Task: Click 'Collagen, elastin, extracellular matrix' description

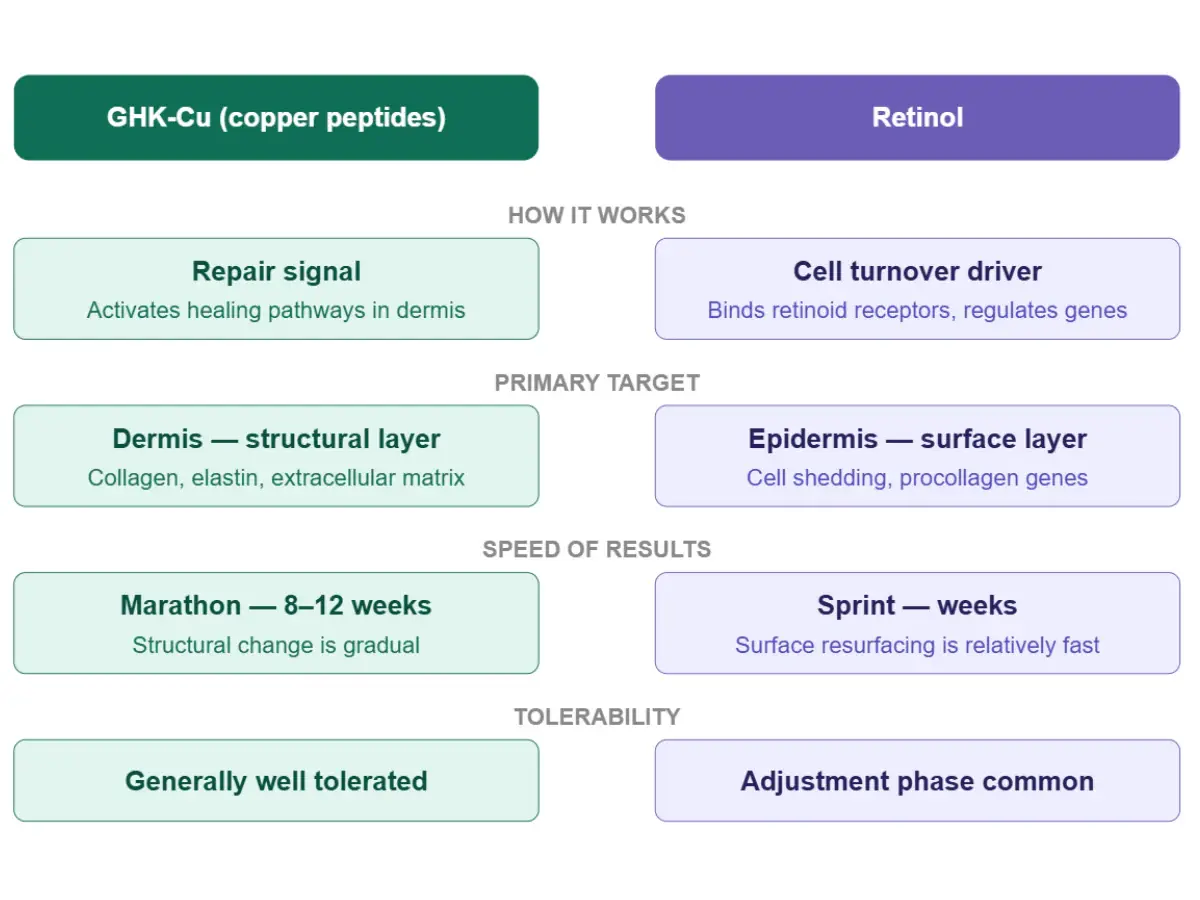Action: pyautogui.click(x=276, y=478)
